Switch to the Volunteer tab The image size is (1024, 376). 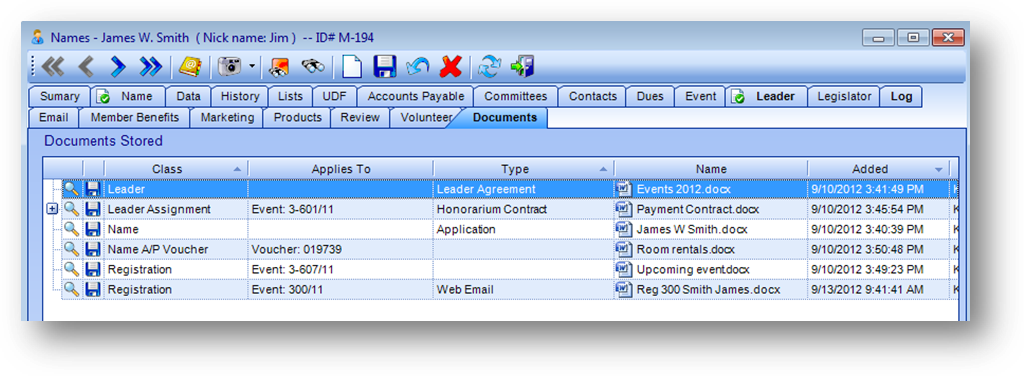[425, 118]
